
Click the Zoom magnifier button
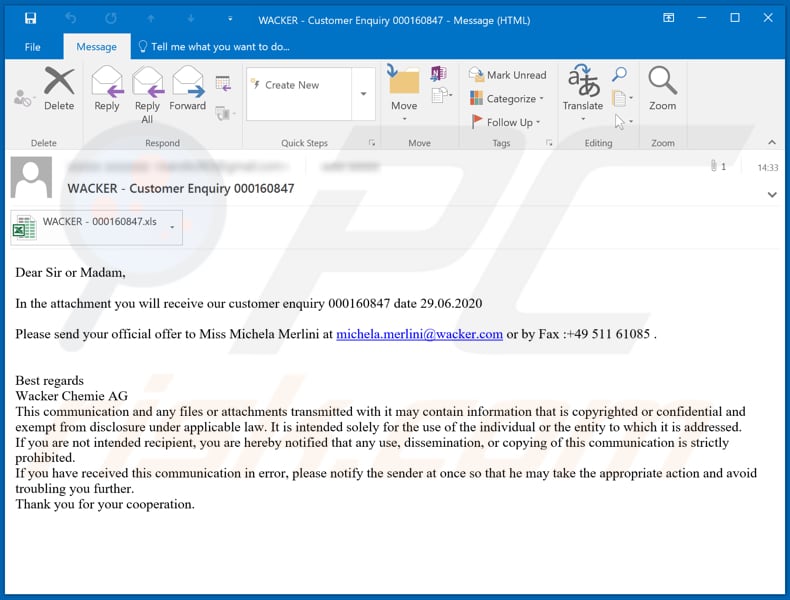[x=663, y=89]
